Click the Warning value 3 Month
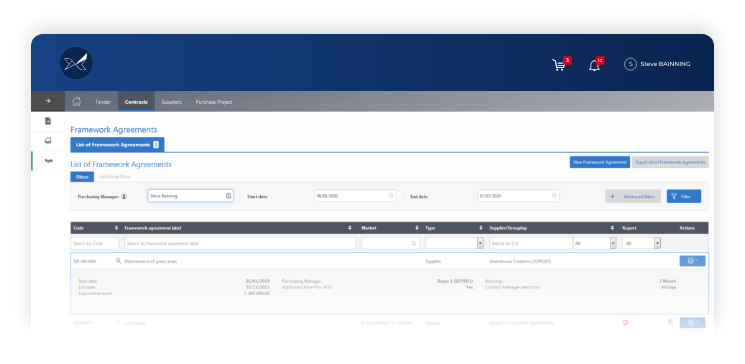The height and width of the screenshot is (364, 745). coord(668,281)
